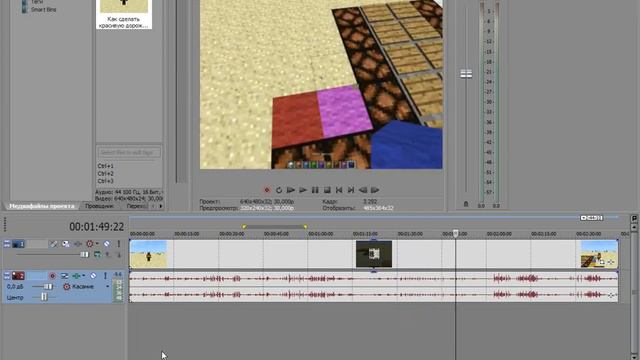Viewport: 640px width, 360px height.
Task: Step to previous frame in the transport
Action: pos(363,190)
